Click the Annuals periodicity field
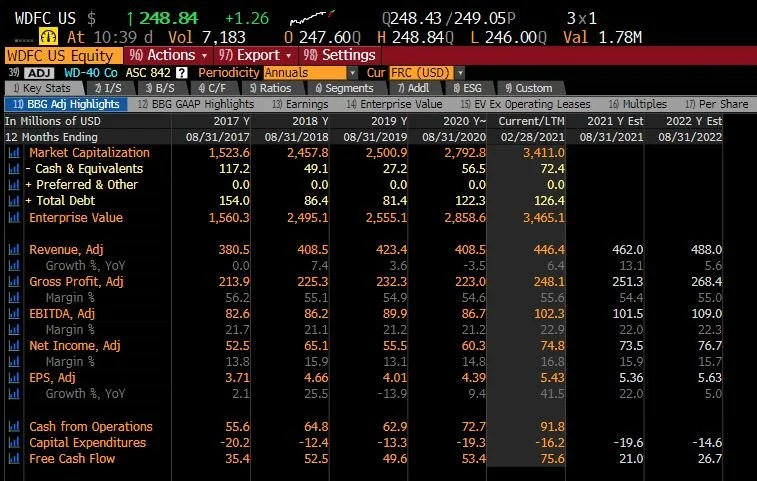The image size is (757, 481). tap(305, 73)
